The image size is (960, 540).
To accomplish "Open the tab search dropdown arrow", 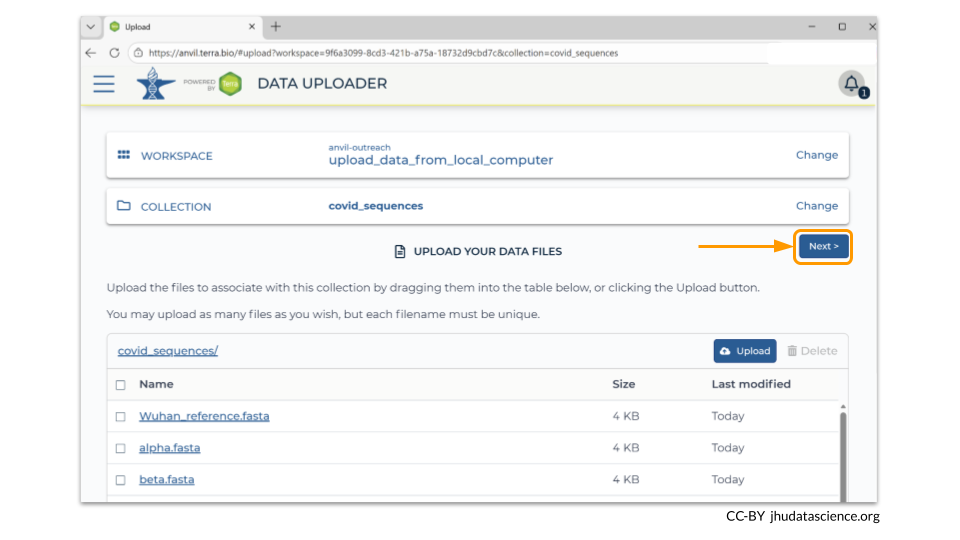I will click(x=91, y=27).
